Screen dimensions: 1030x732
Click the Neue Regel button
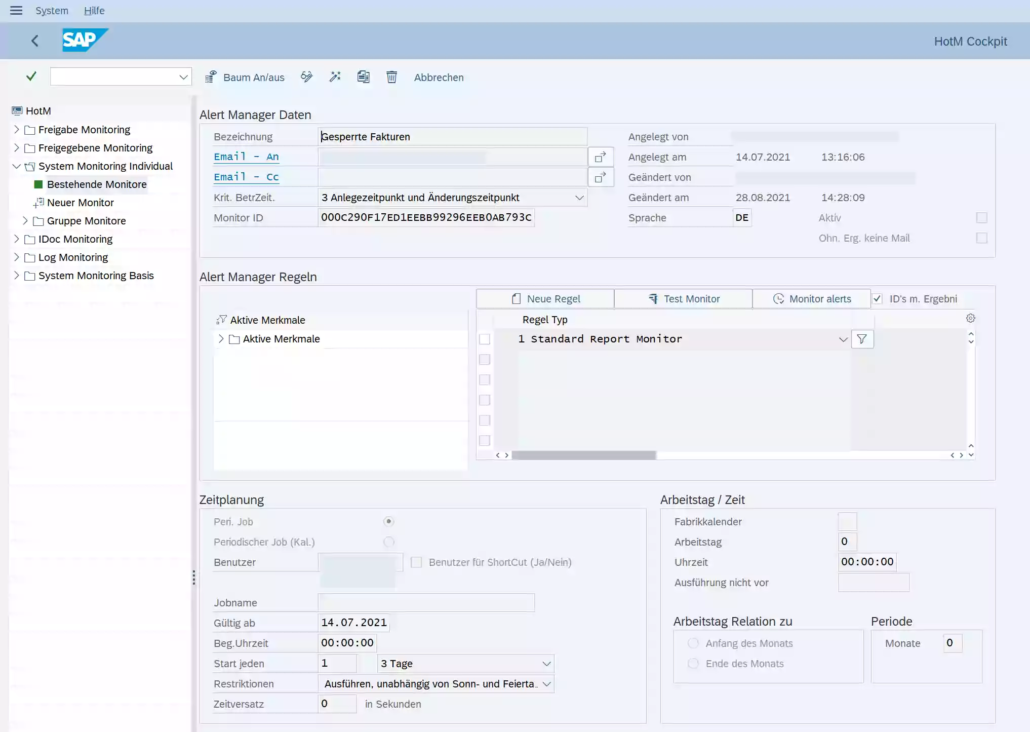tap(544, 297)
